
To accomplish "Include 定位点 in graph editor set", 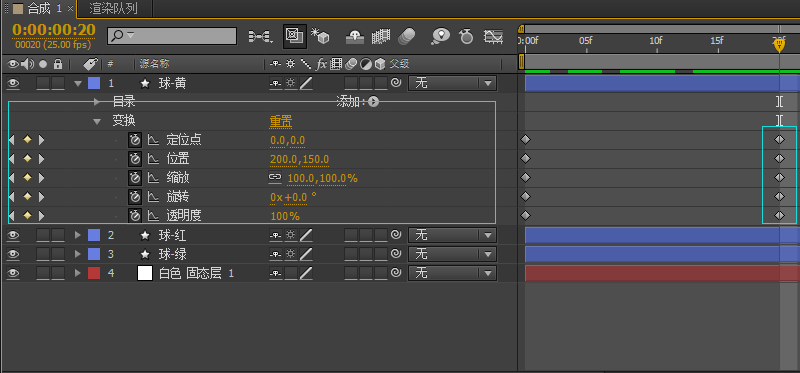I will (x=153, y=140).
